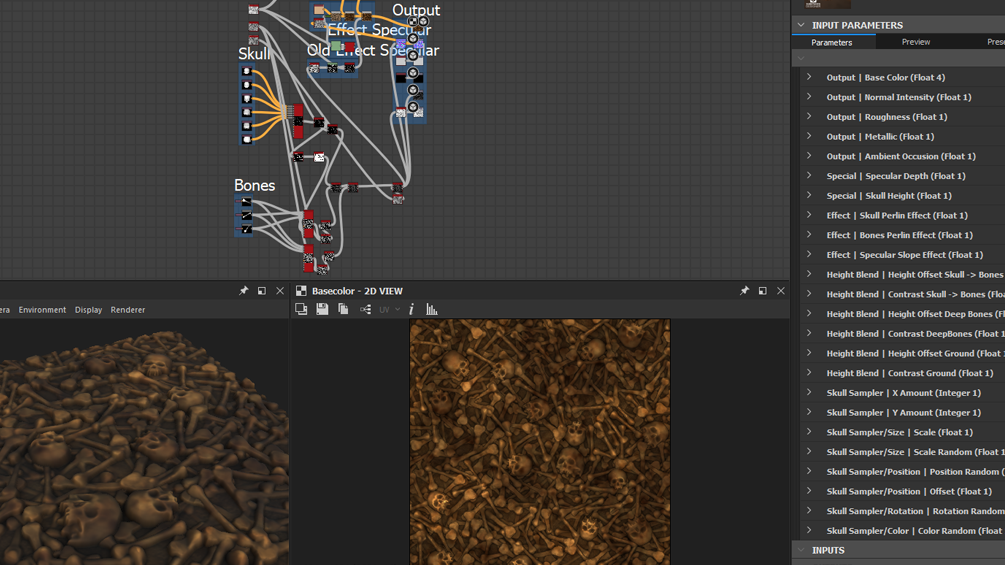Select 'Skull Sampler | Y Amount' row
This screenshot has width=1005, height=565.
click(902, 413)
